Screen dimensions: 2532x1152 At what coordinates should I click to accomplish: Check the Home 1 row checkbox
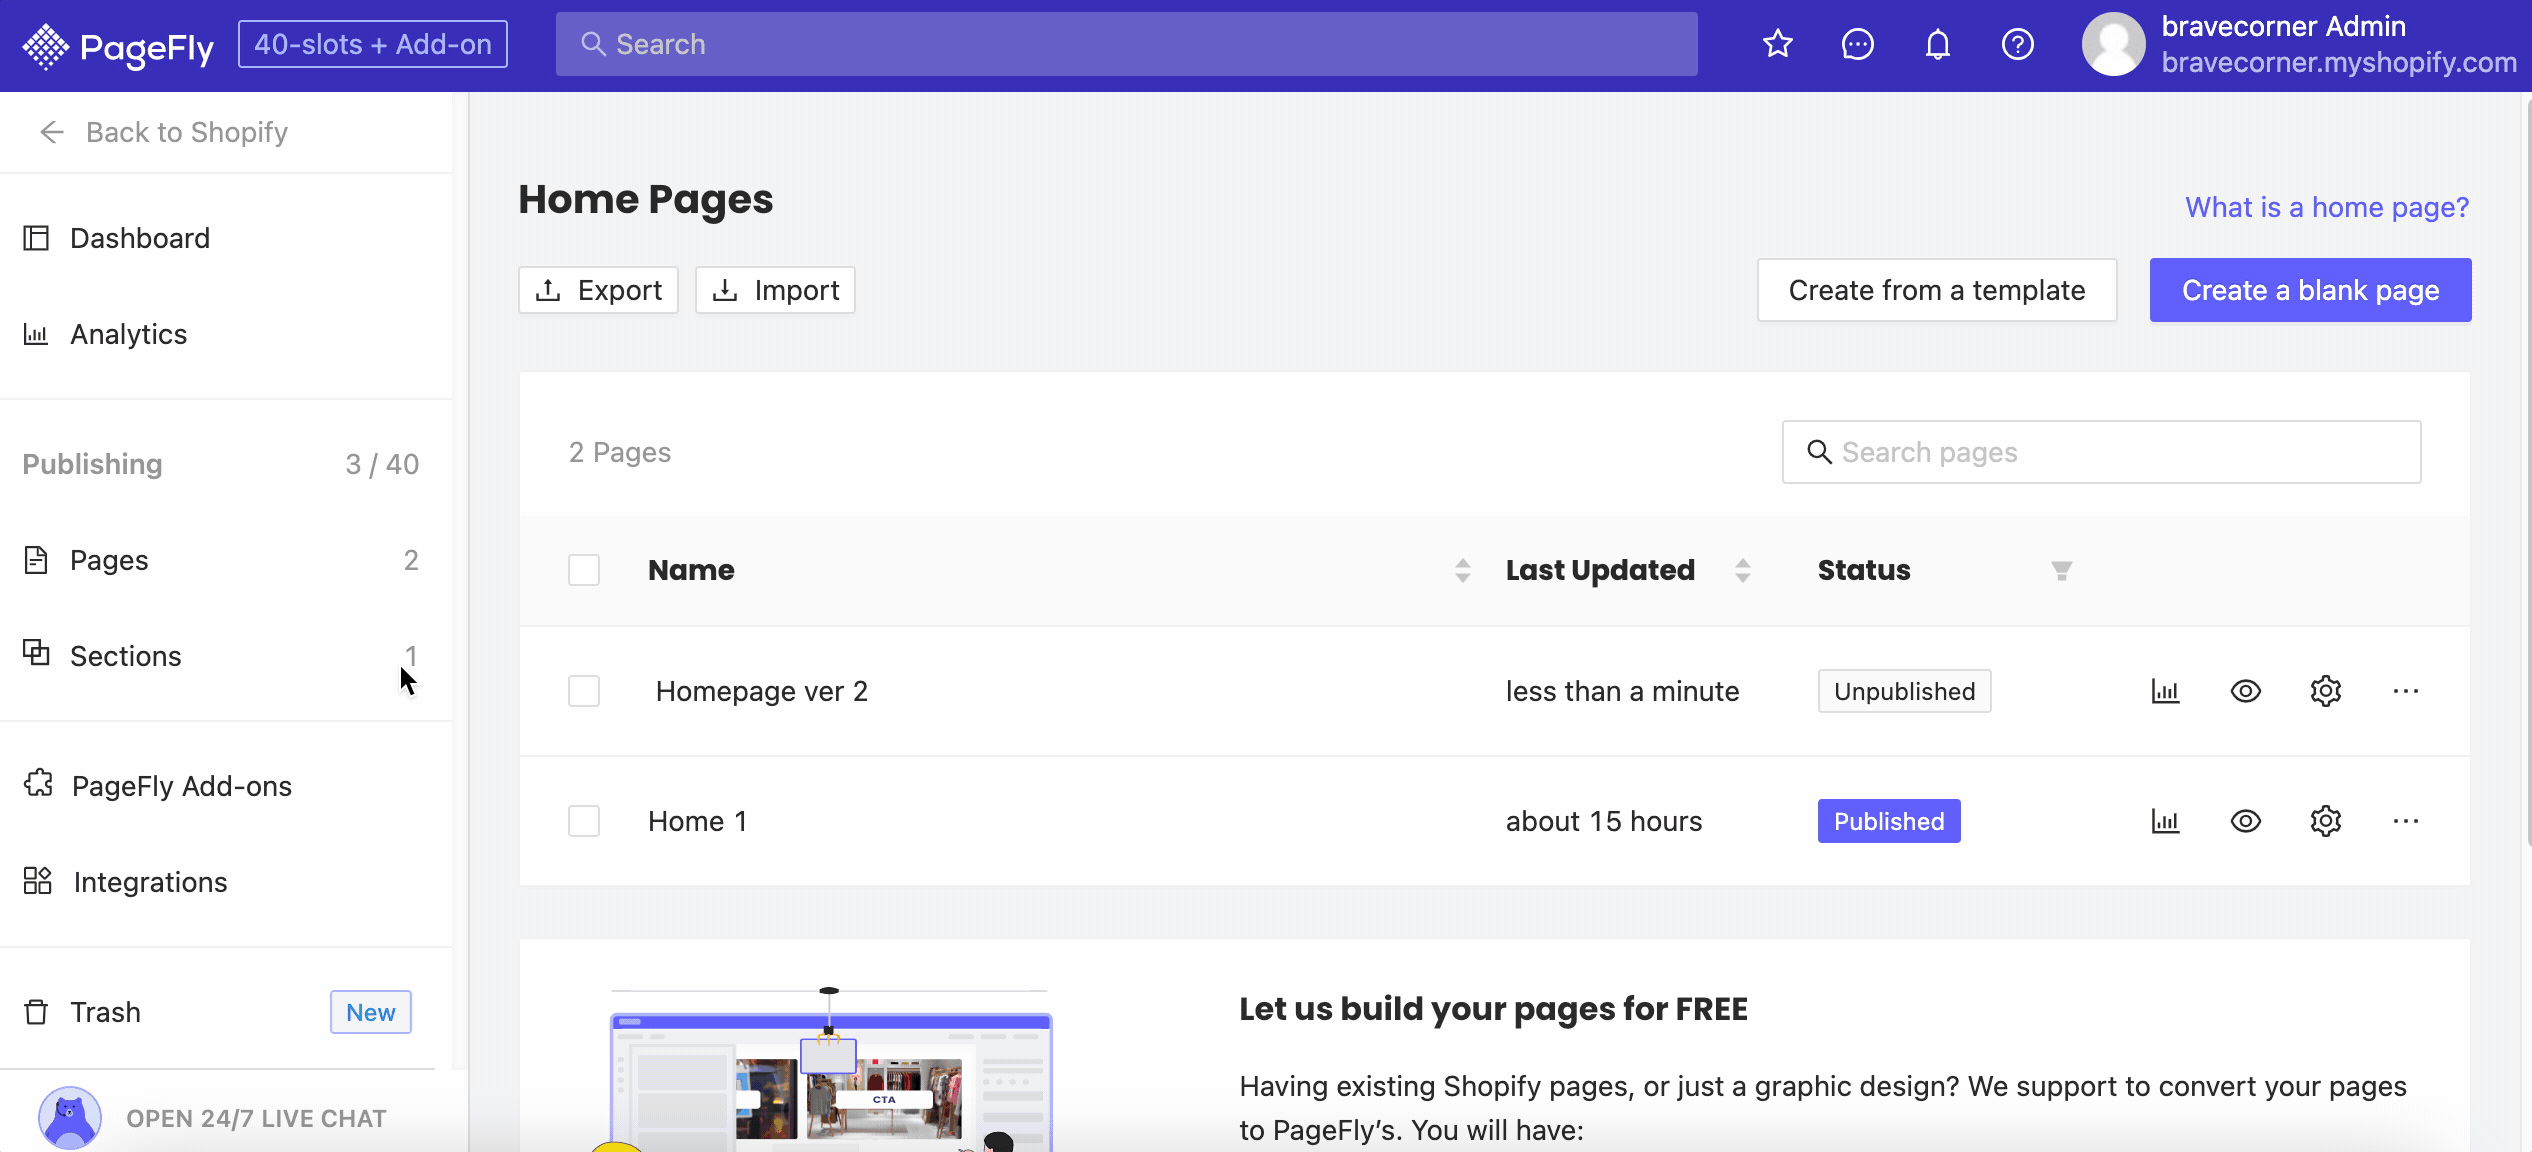click(584, 821)
